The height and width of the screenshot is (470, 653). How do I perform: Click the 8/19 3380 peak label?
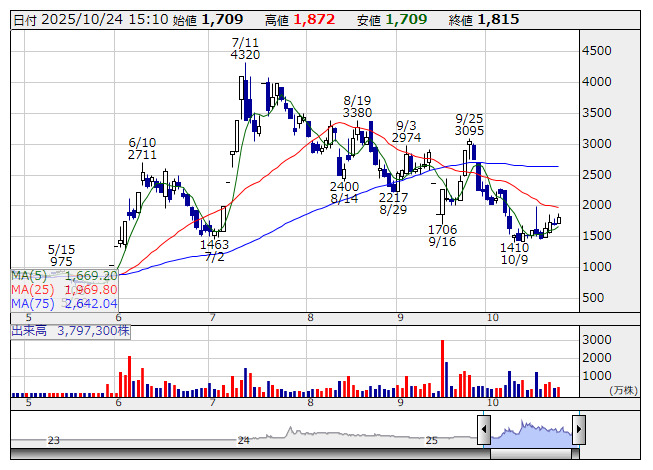(357, 106)
